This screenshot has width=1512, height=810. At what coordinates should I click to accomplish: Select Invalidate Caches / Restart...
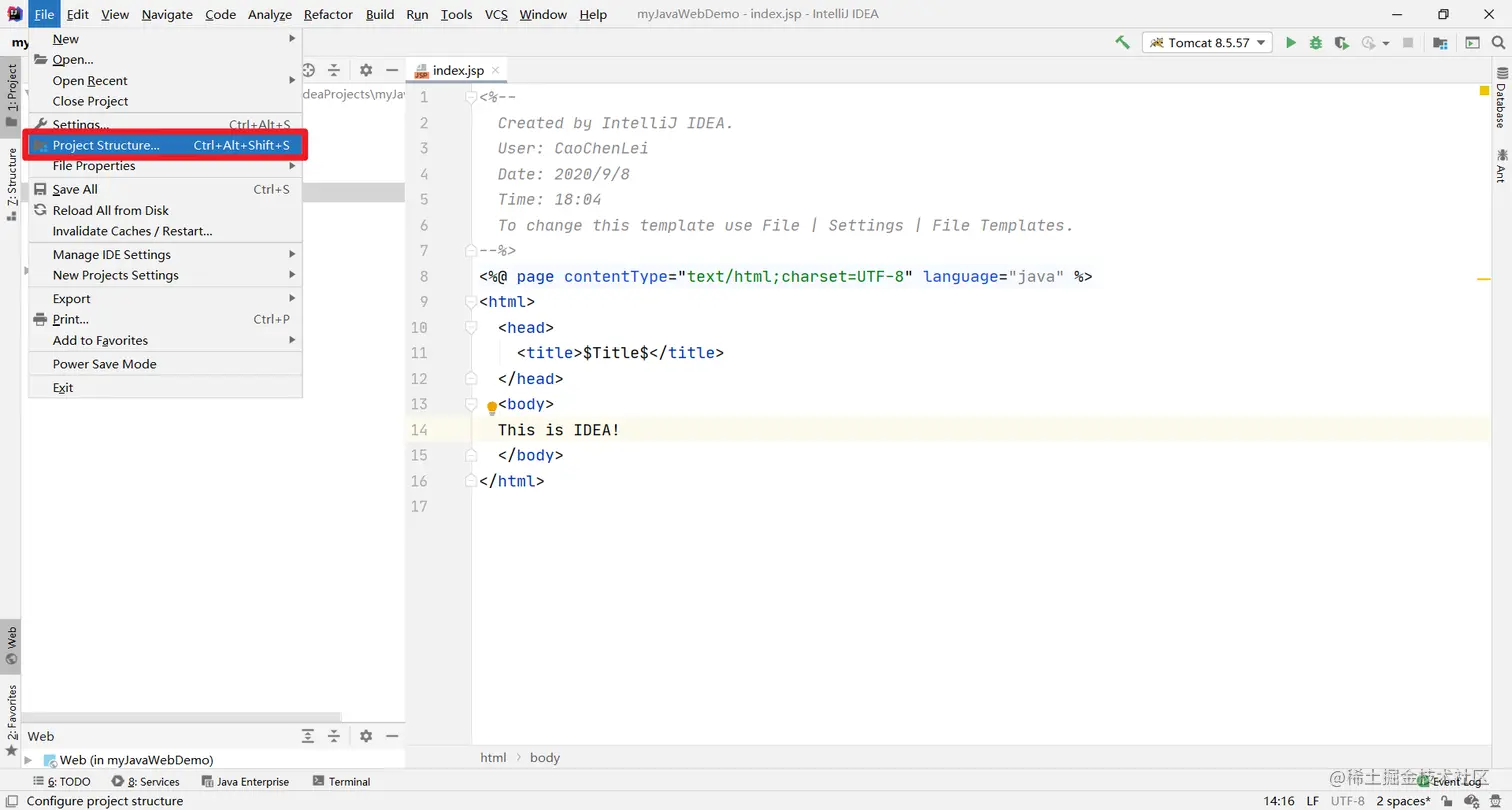point(166,231)
